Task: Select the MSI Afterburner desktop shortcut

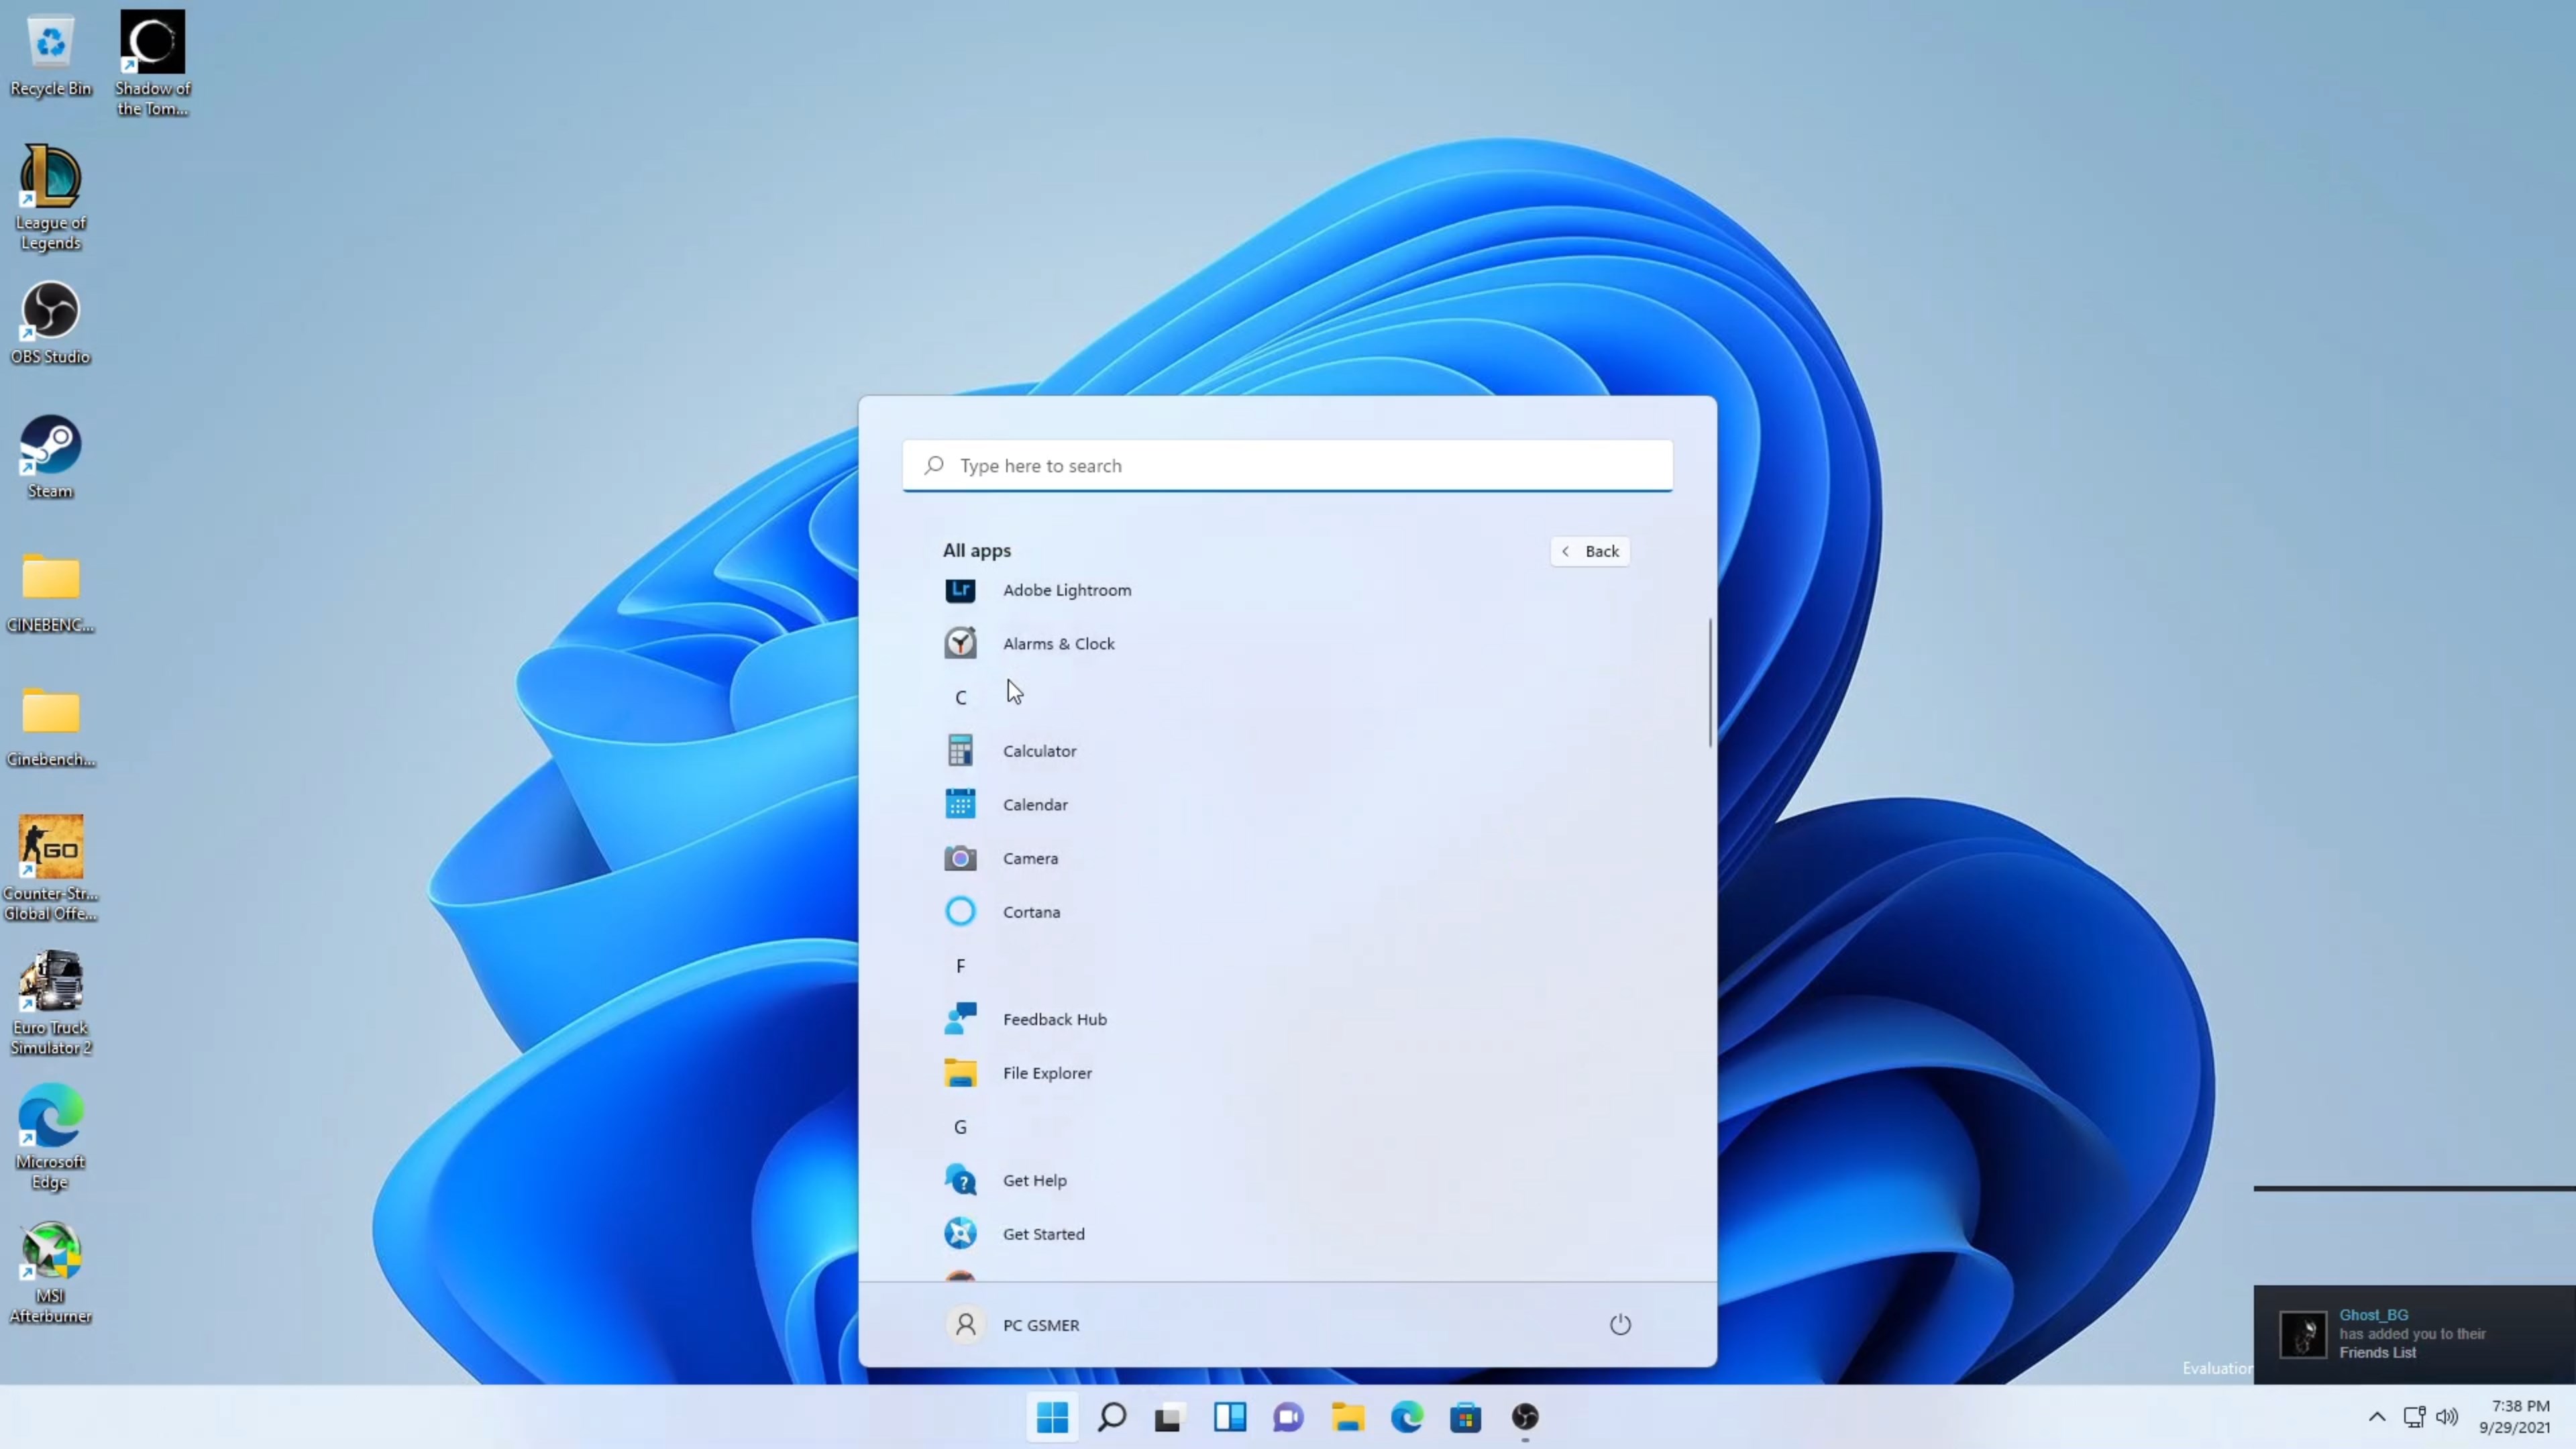Action: click(50, 1272)
